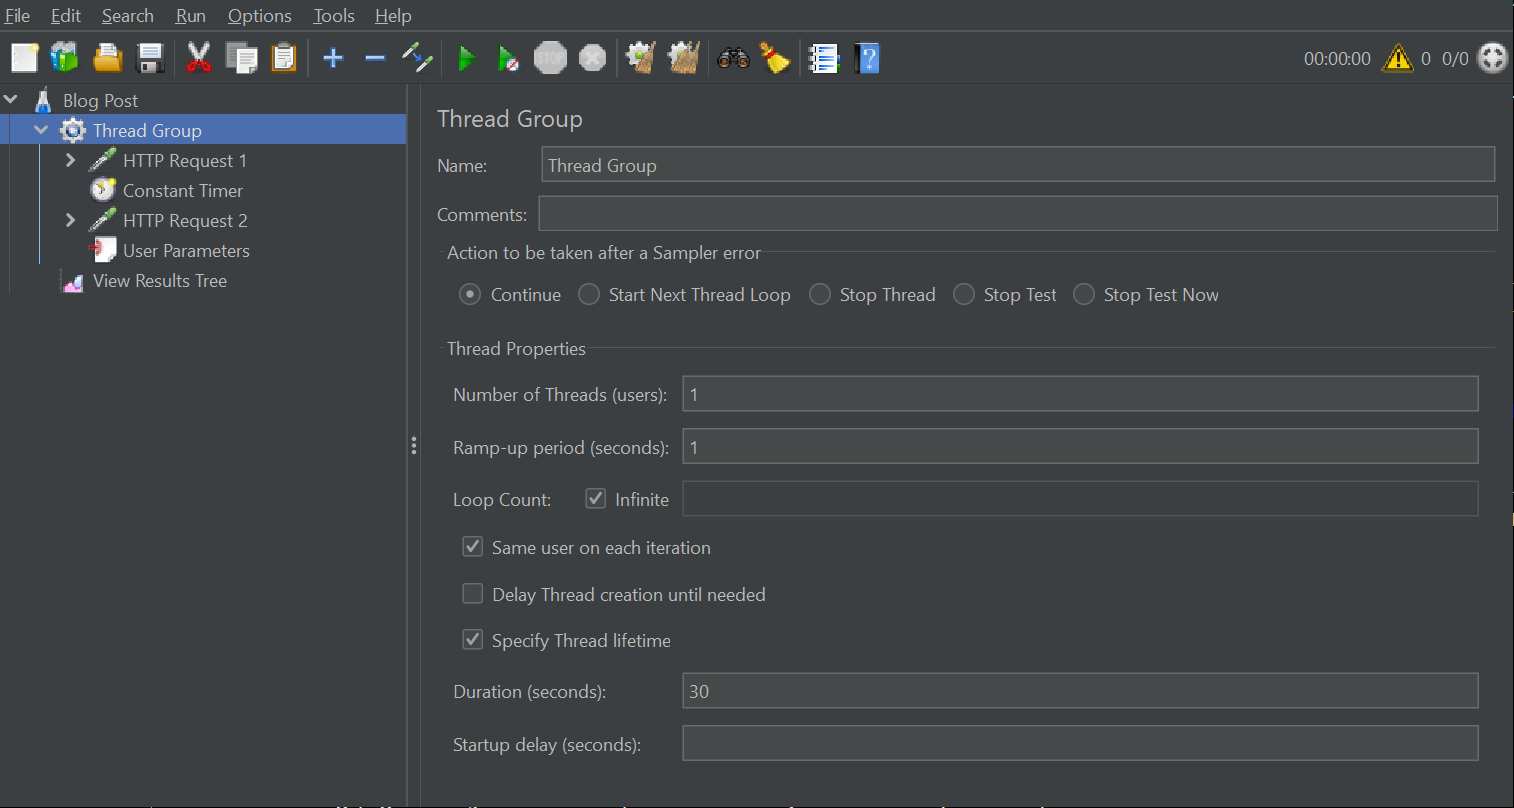The height and width of the screenshot is (808, 1514).
Task: Collapse the Thread Group tree node
Action: point(41,130)
